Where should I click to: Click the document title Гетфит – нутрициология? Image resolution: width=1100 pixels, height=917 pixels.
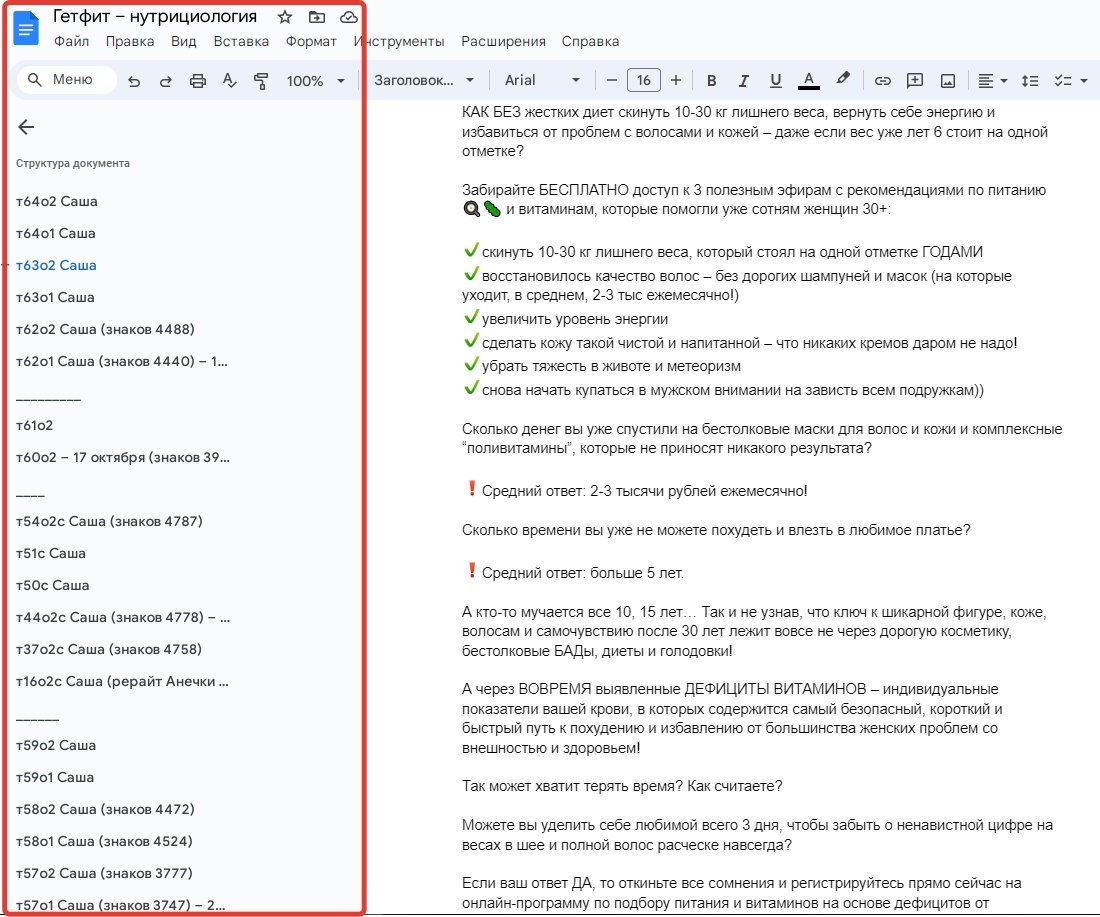click(x=155, y=16)
